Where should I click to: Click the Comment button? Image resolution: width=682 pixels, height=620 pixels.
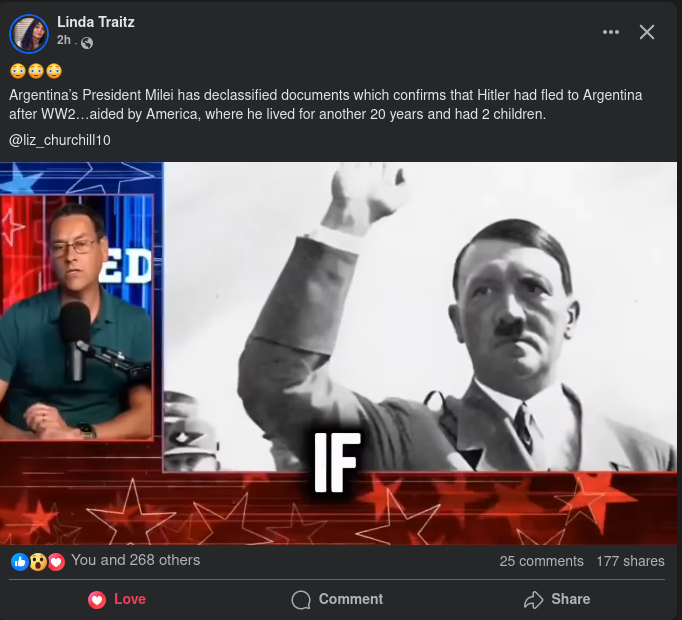point(337,599)
